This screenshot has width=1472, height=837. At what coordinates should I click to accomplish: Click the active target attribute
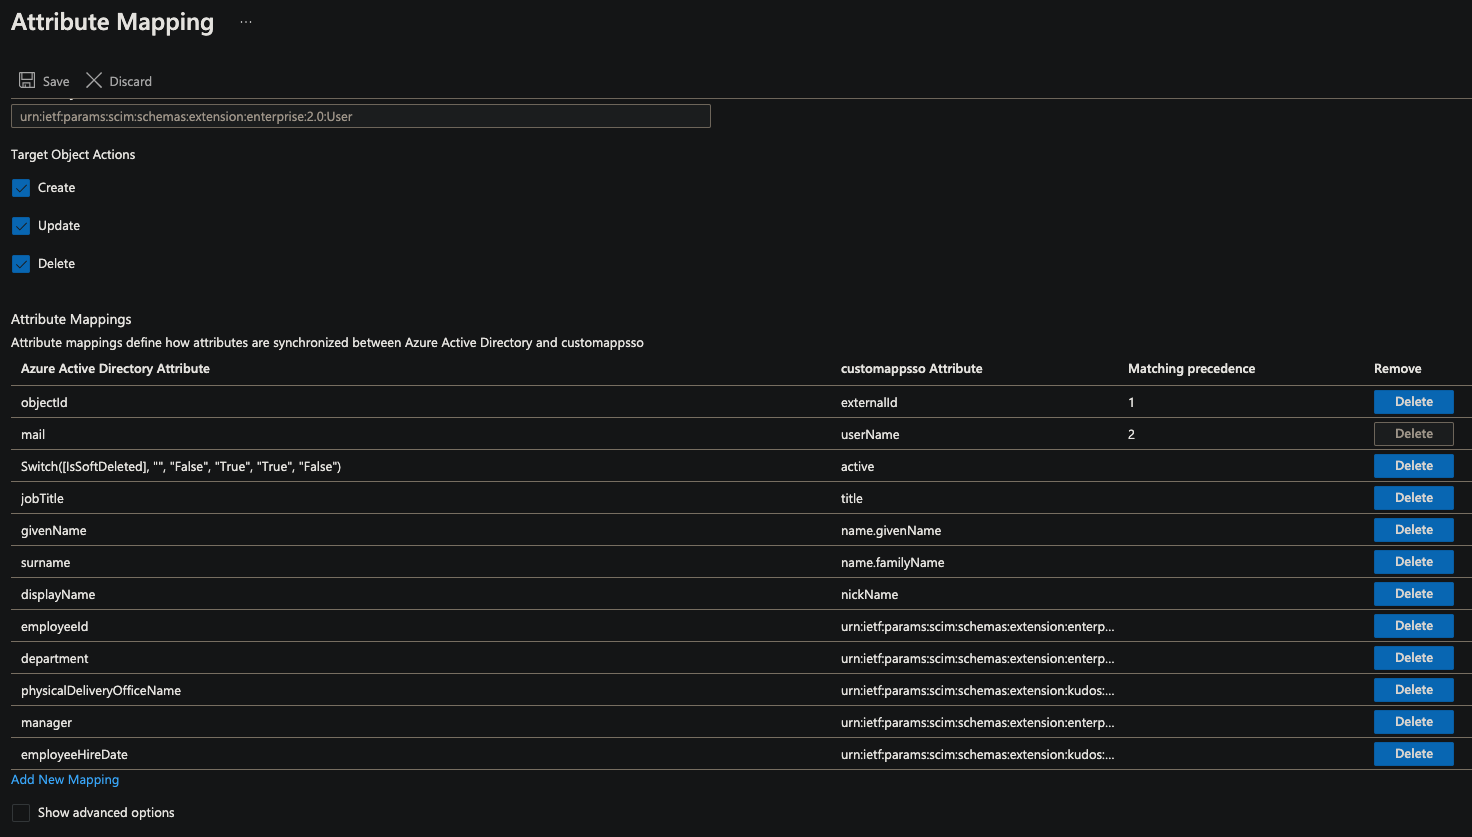point(857,467)
